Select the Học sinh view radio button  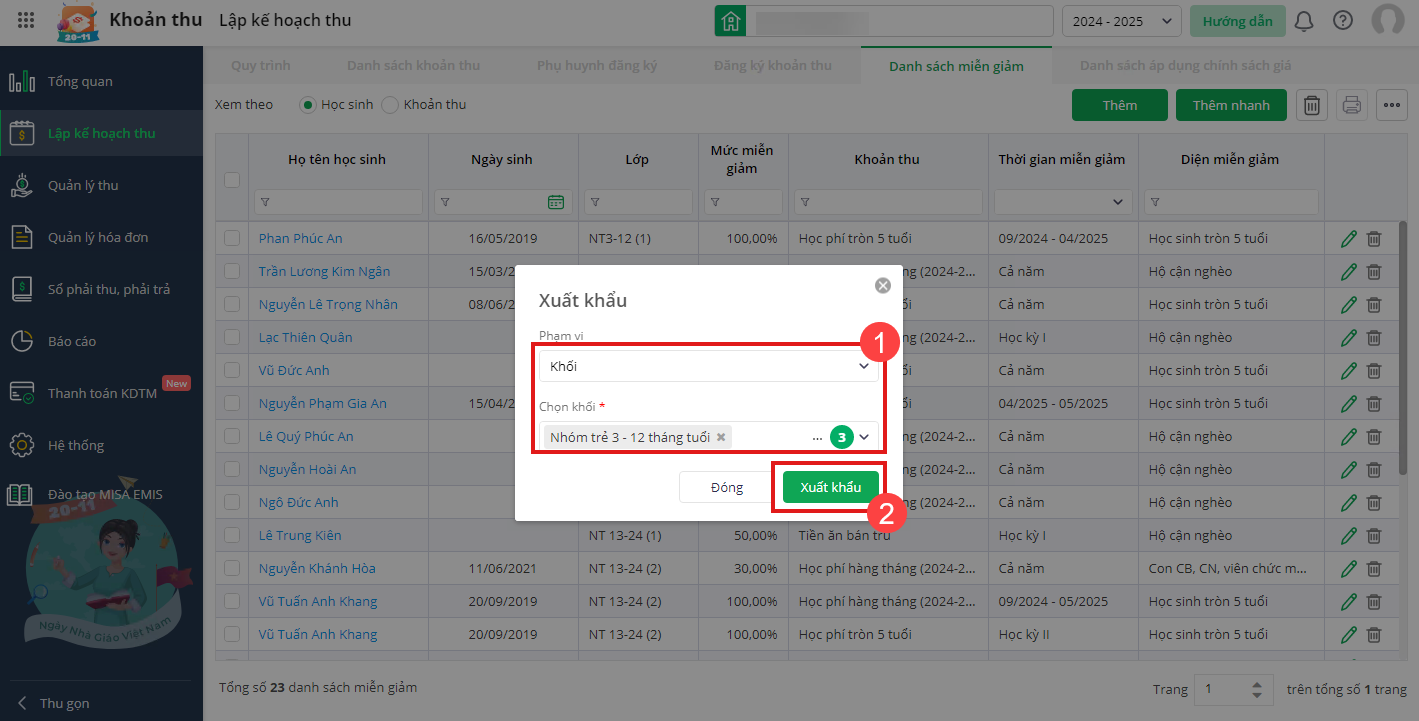tap(308, 105)
